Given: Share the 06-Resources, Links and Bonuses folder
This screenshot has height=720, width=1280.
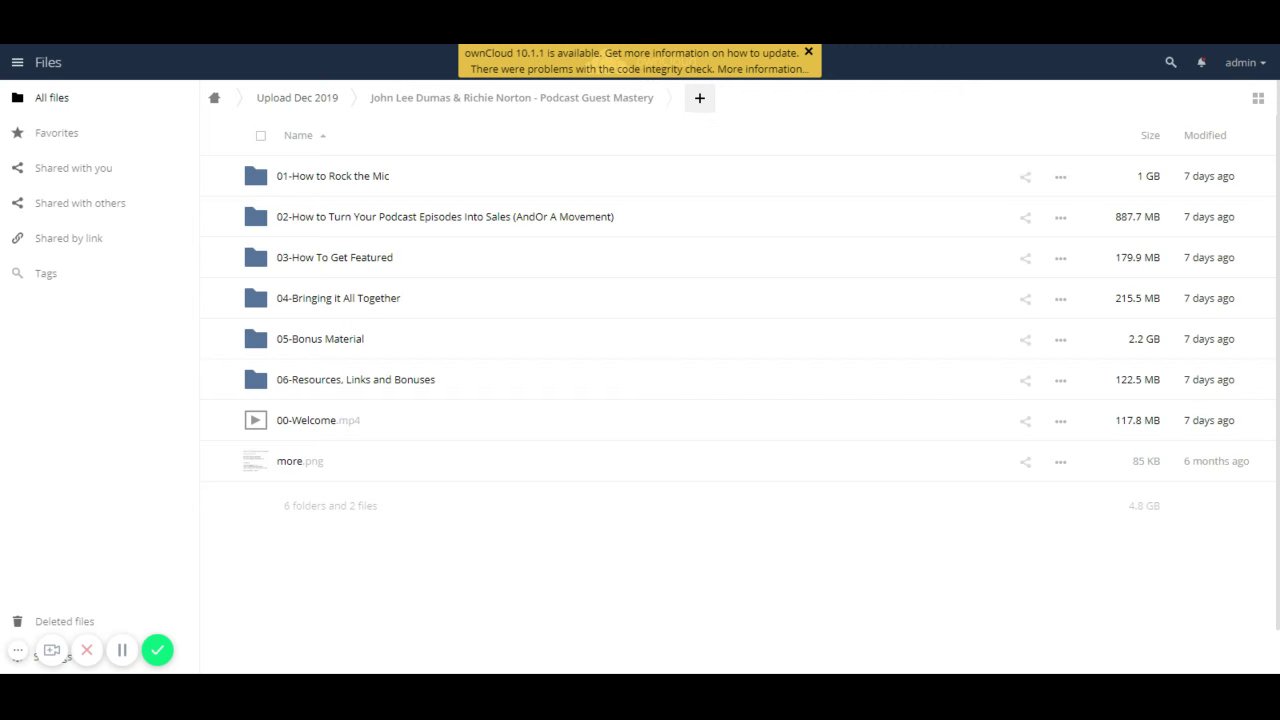Looking at the screenshot, I should point(1025,380).
